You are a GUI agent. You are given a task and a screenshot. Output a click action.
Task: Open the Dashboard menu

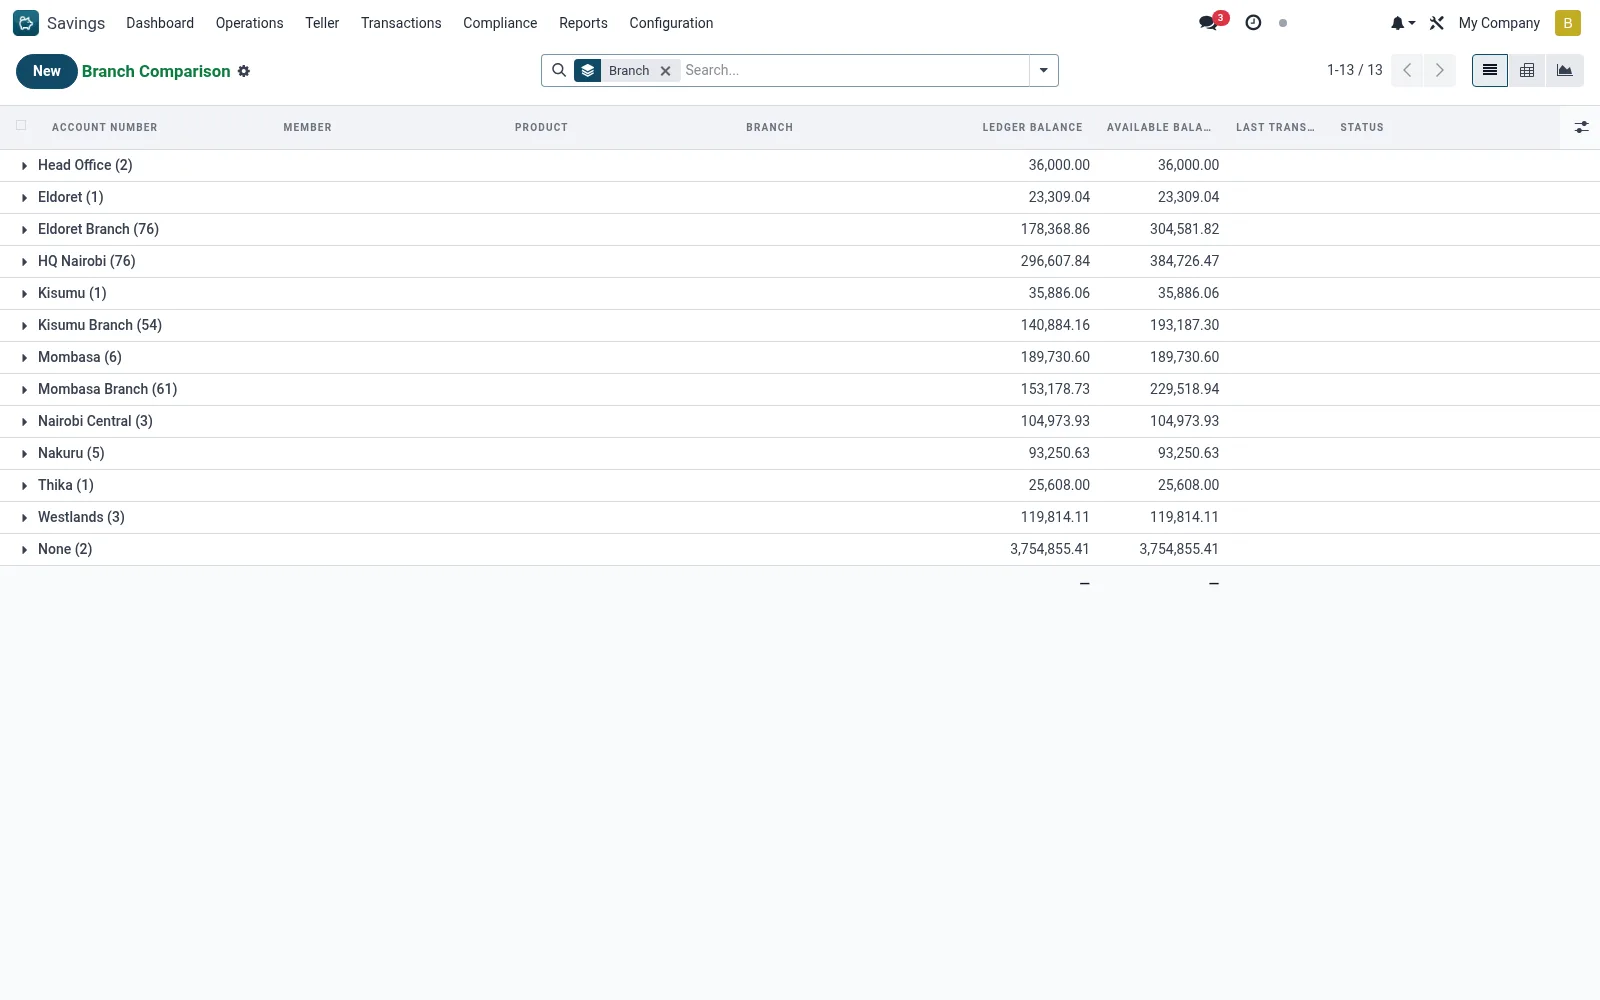(x=160, y=23)
